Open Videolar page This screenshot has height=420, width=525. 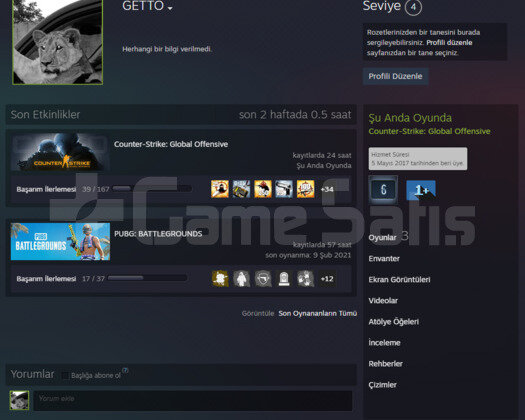[383, 301]
